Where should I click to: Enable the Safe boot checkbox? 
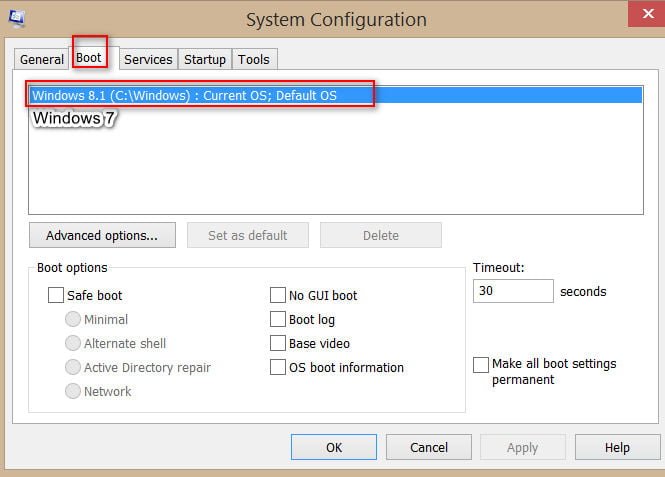pos(56,295)
